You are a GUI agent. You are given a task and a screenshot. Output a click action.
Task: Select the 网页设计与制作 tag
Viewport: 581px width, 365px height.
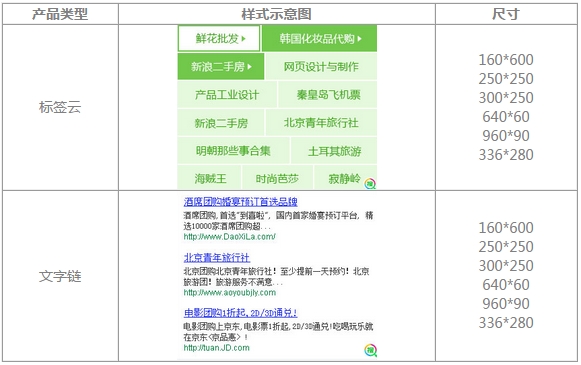[321, 67]
